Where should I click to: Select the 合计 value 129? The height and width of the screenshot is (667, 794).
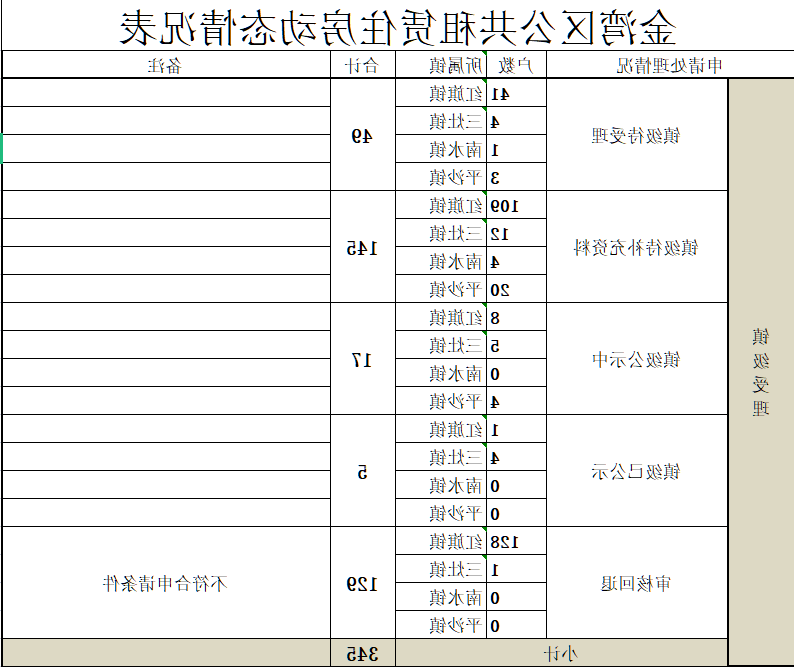[363, 583]
